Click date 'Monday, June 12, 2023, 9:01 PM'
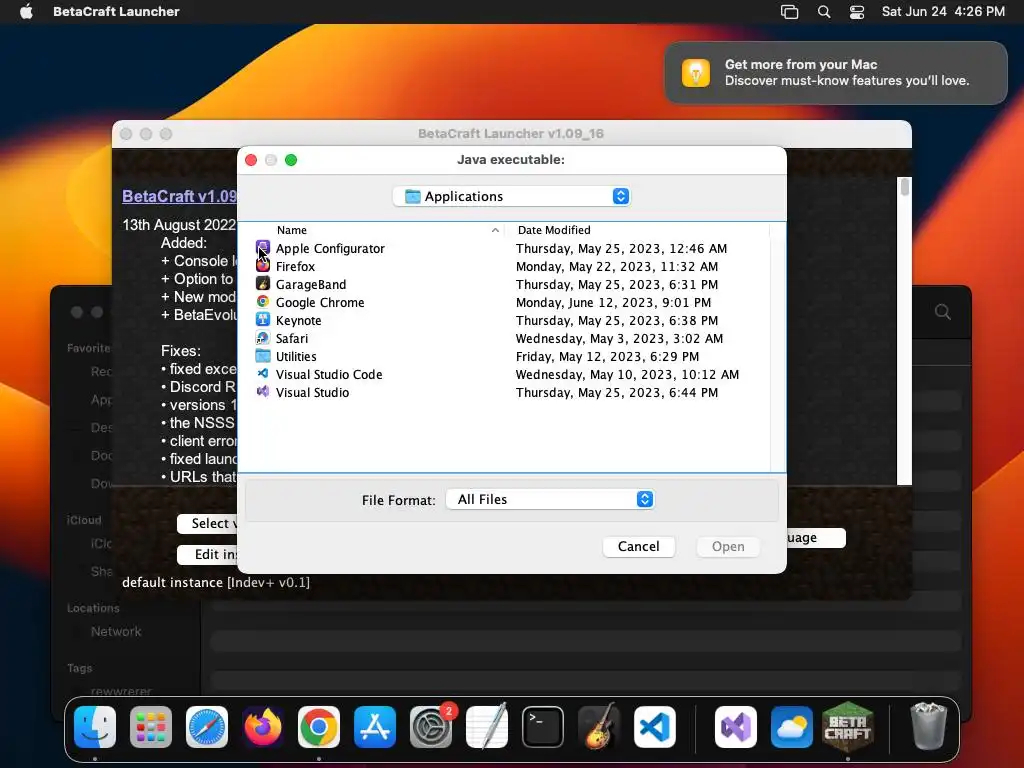Screen dimensions: 1024x768 pyautogui.click(x=613, y=302)
